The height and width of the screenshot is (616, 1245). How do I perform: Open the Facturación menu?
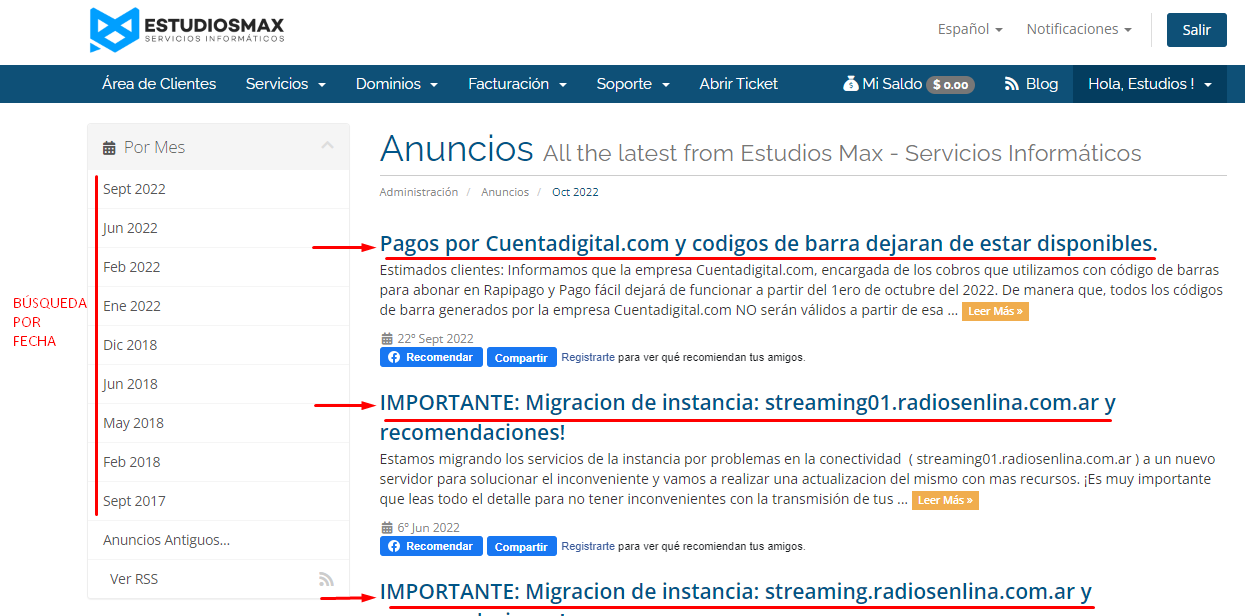tap(517, 84)
